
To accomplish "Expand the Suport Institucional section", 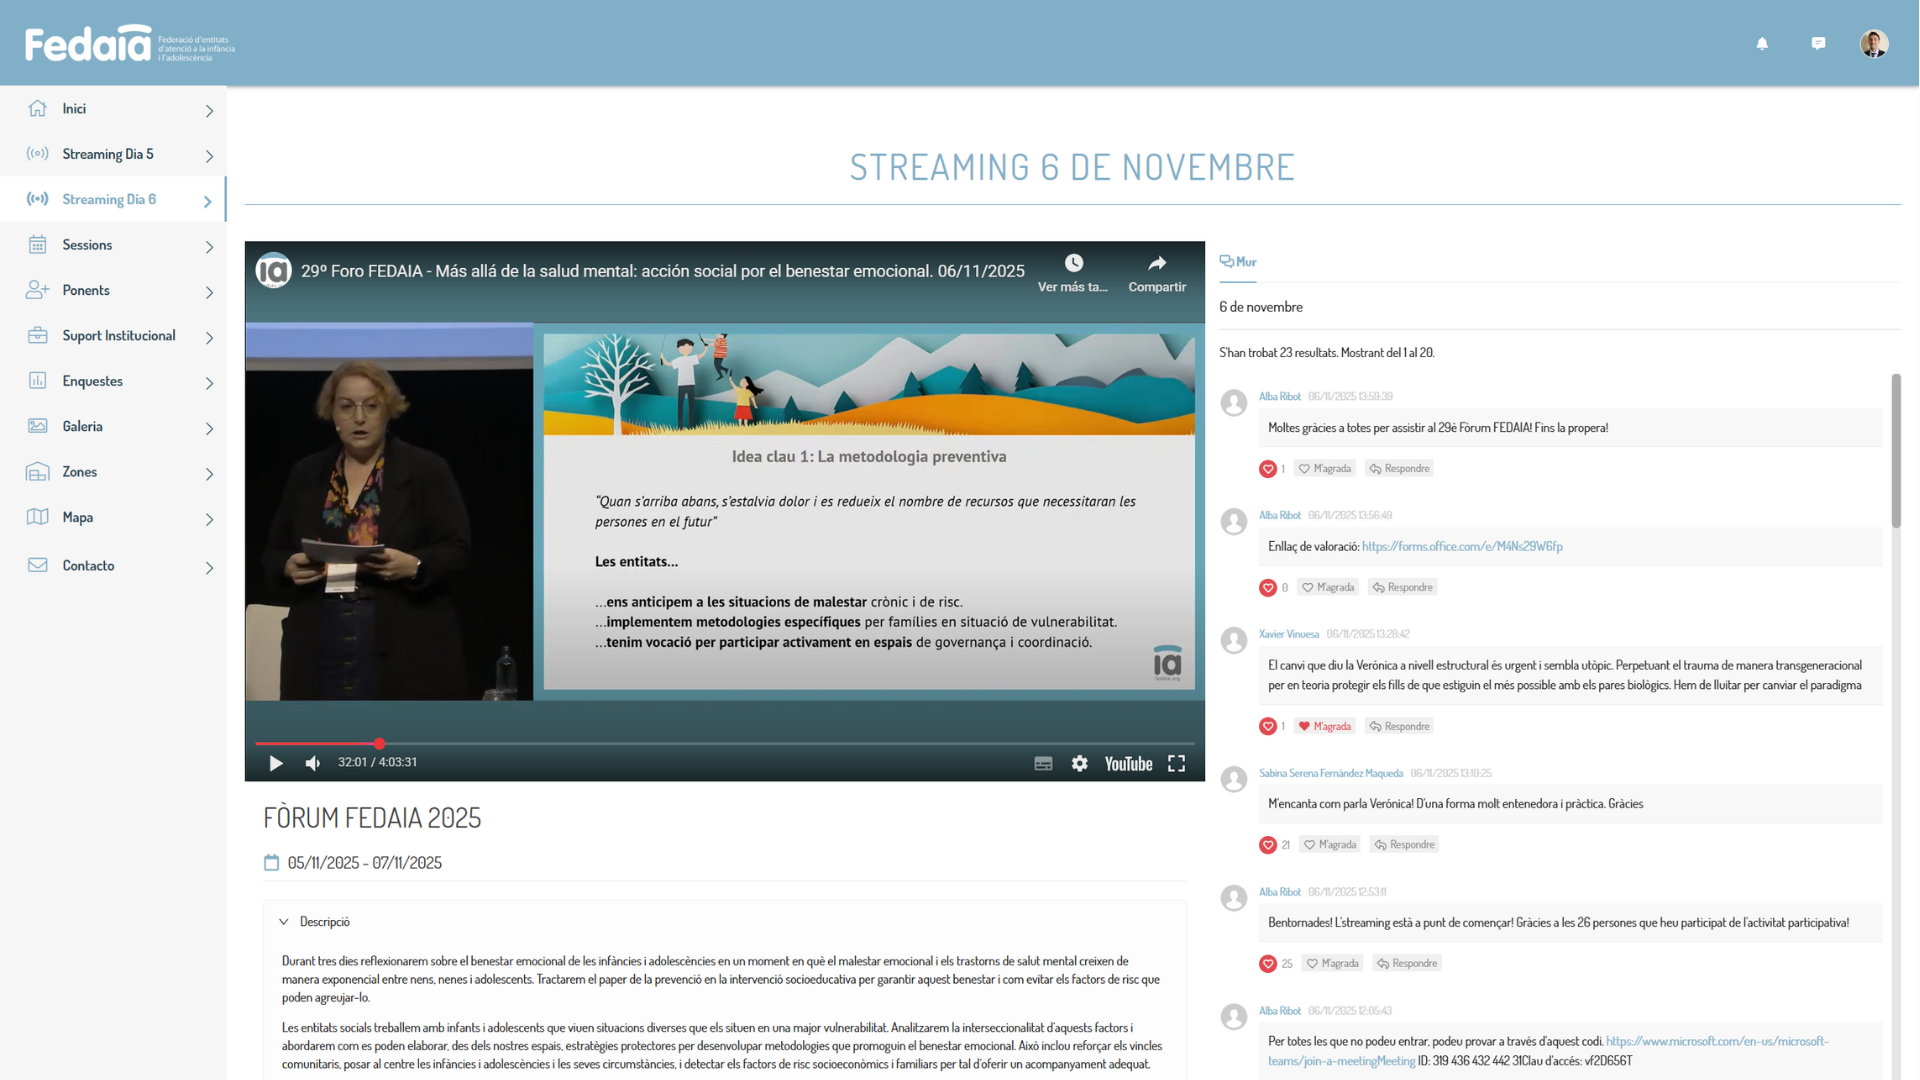I will [118, 335].
